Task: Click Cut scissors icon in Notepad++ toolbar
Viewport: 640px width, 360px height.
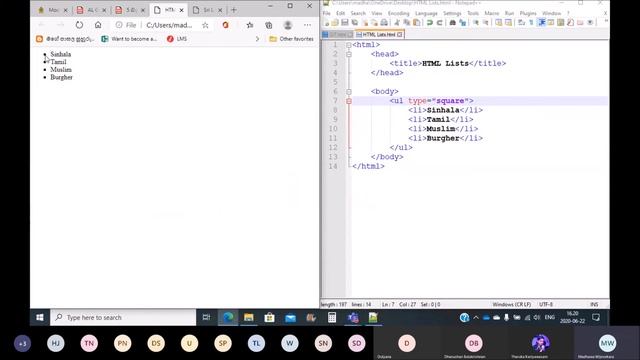Action: (397, 23)
